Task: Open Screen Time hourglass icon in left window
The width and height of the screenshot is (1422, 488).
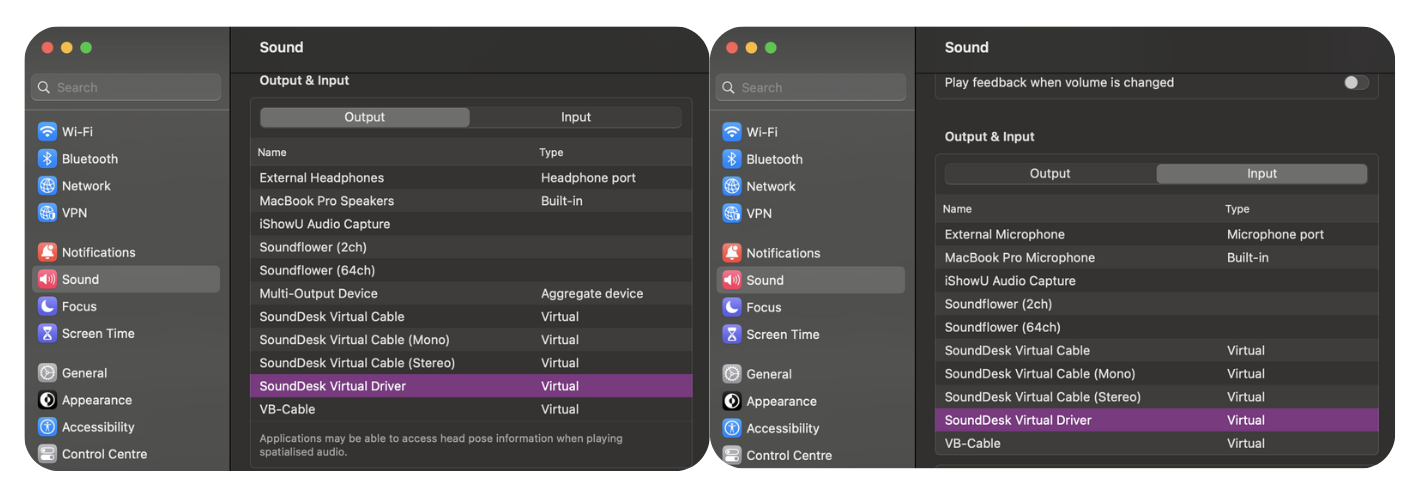Action: pos(47,333)
